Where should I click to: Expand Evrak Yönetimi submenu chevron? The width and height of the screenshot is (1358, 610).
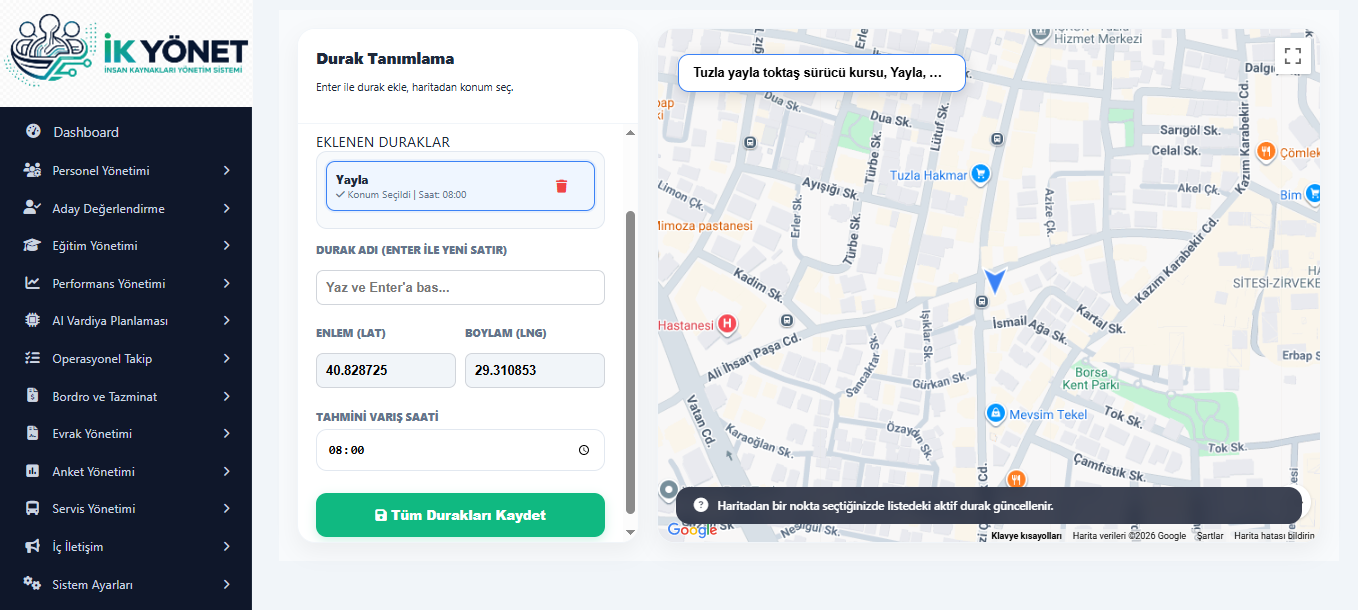[x=227, y=434]
